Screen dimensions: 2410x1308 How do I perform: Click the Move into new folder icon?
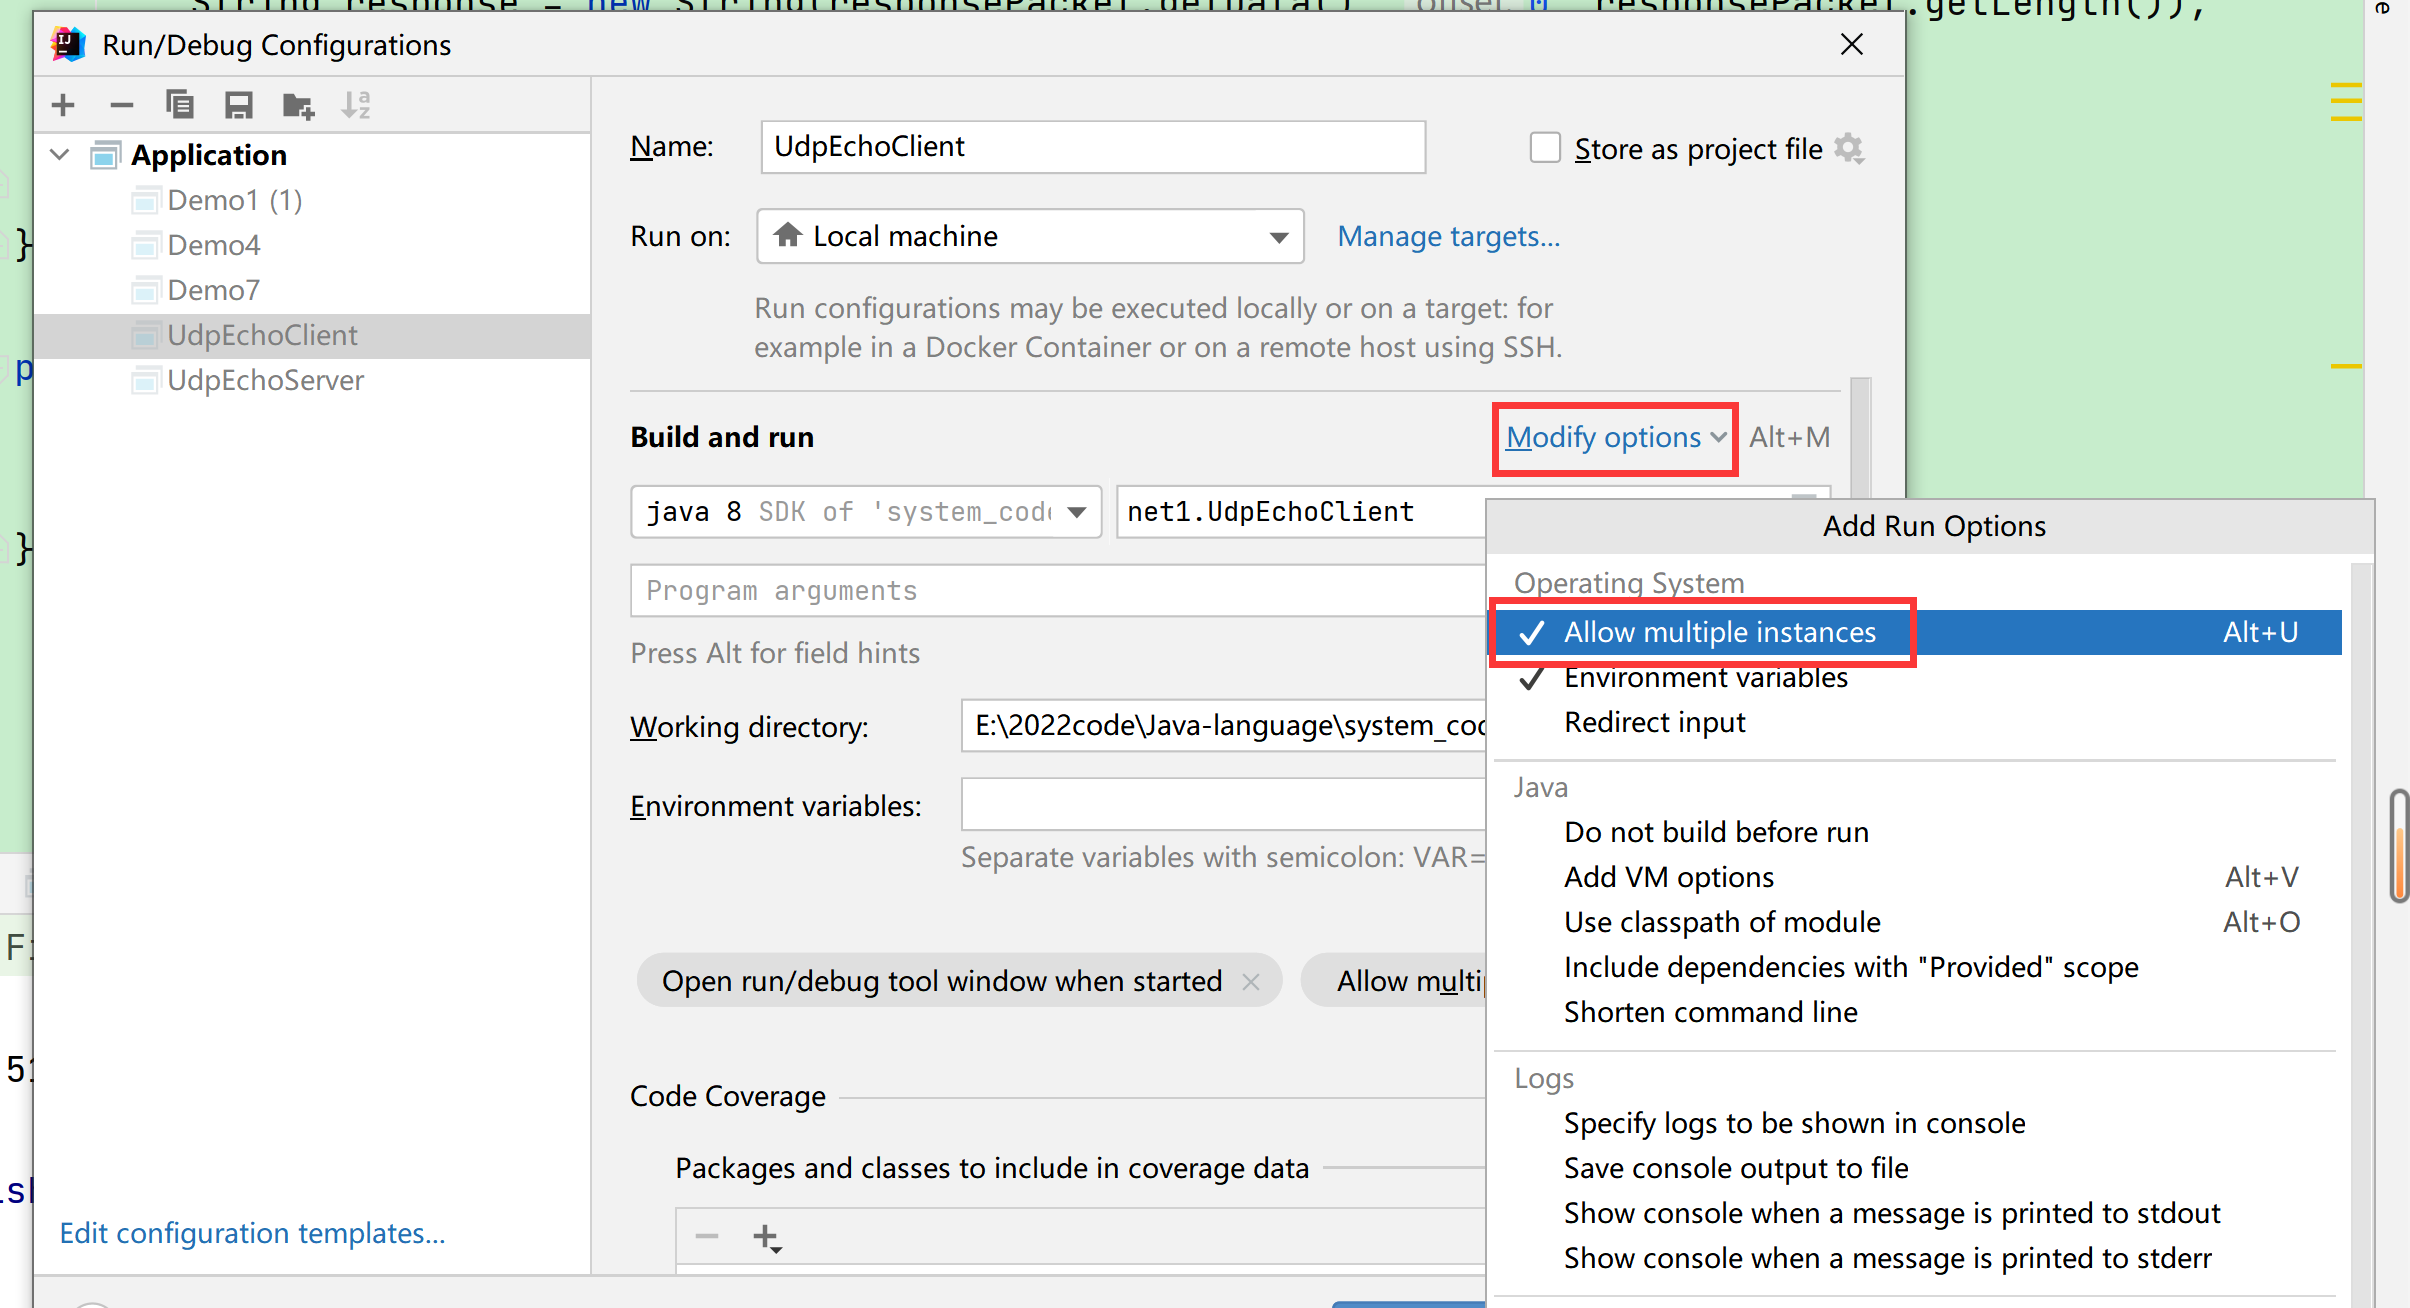(298, 105)
